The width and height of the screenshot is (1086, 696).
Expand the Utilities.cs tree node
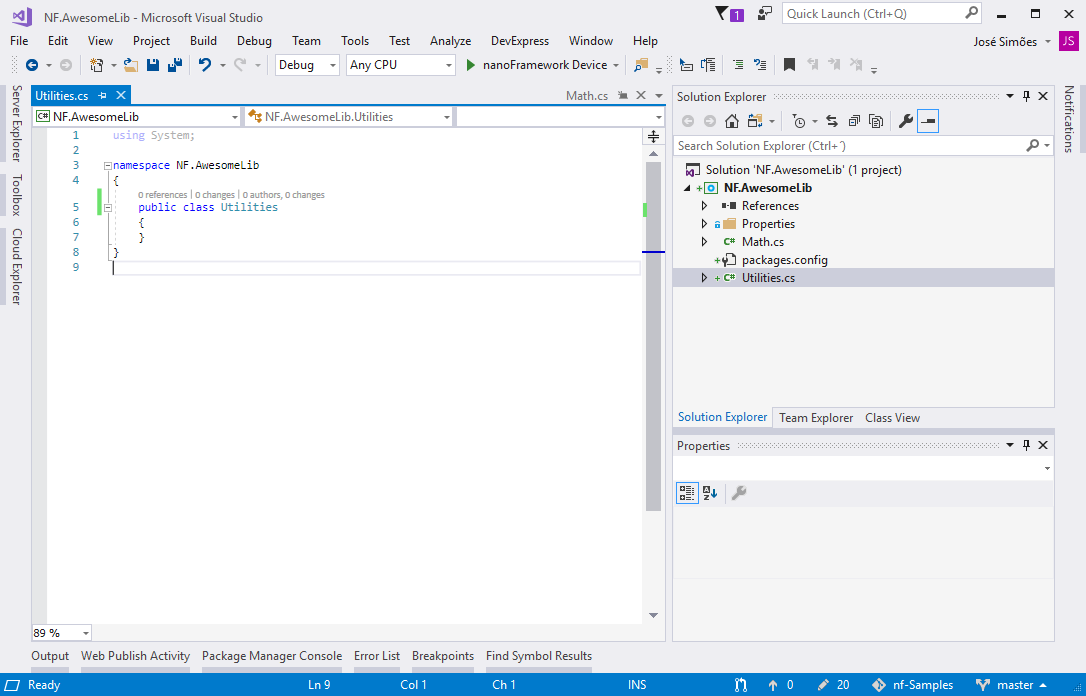pyautogui.click(x=704, y=278)
